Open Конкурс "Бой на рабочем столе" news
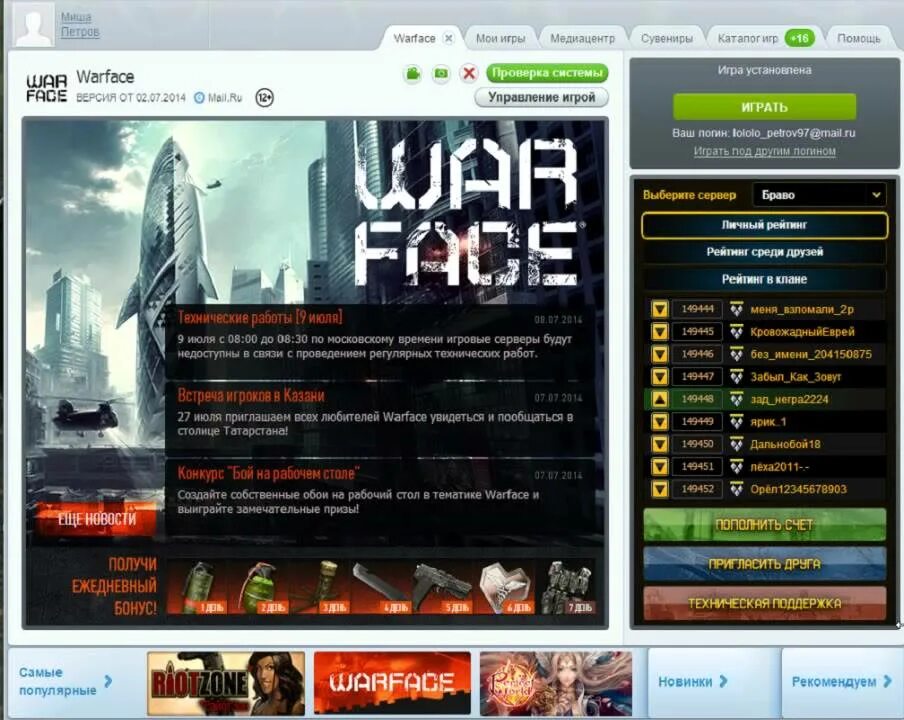The height and width of the screenshot is (720, 904). click(x=268, y=473)
